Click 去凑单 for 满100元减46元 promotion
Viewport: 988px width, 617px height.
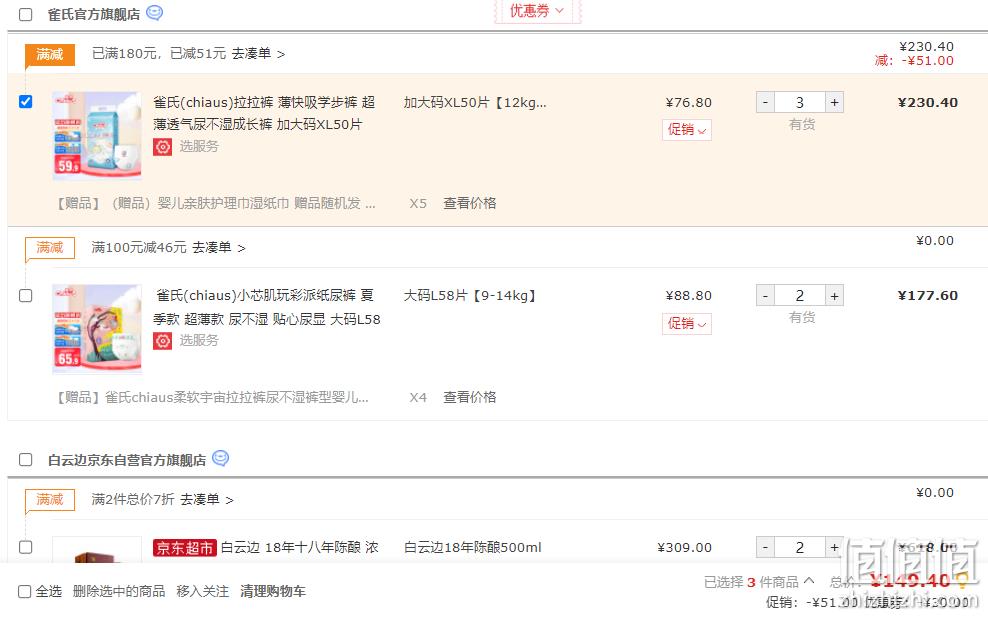click(x=218, y=247)
